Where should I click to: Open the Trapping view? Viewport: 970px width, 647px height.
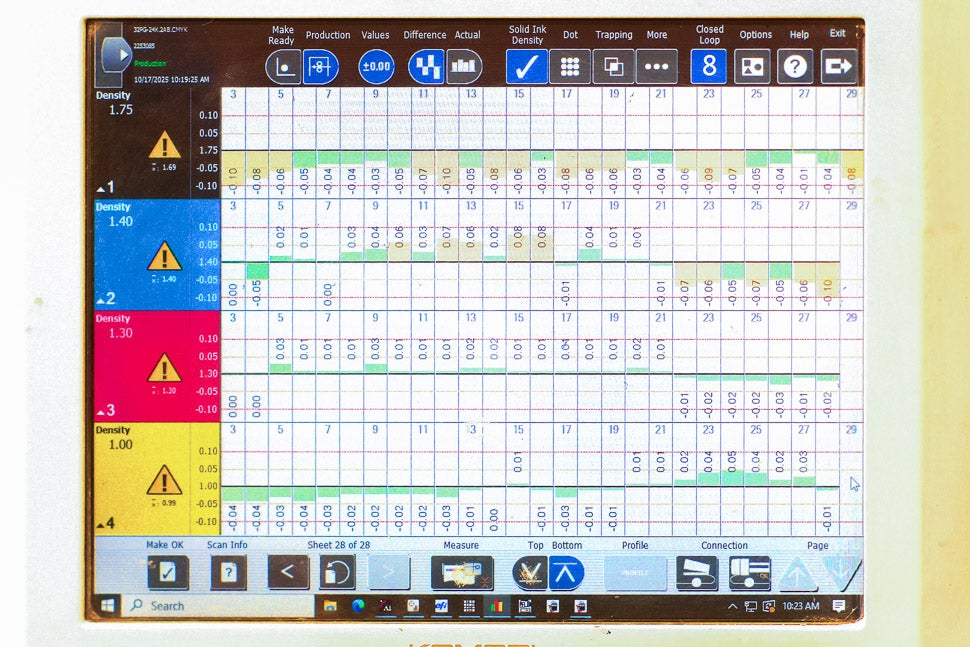613,67
